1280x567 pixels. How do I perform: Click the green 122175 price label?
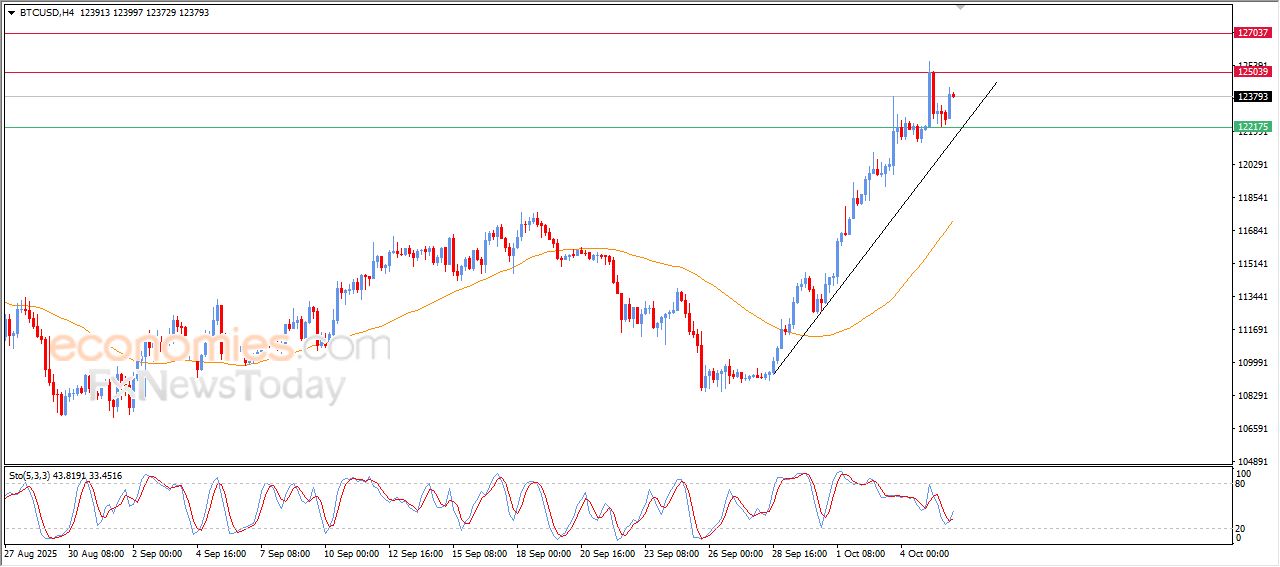pos(1253,127)
